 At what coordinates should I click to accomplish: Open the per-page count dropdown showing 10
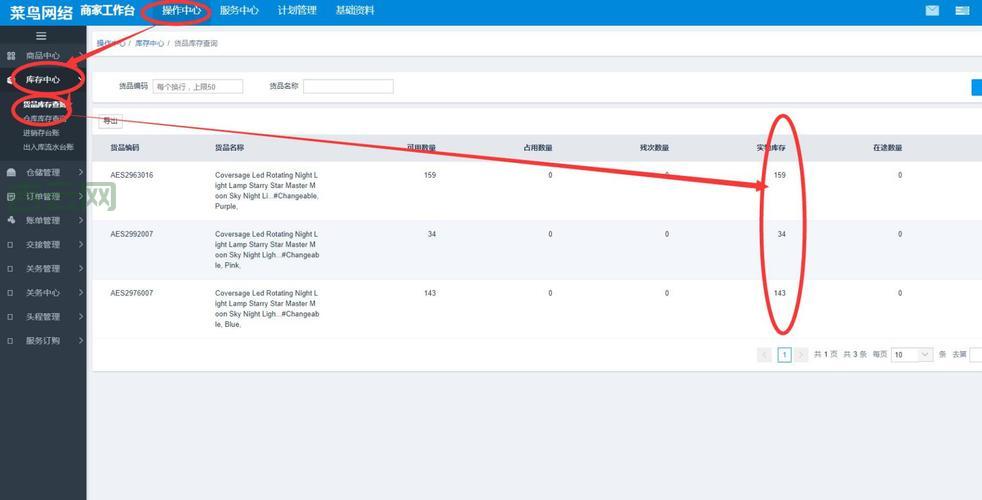(x=912, y=355)
